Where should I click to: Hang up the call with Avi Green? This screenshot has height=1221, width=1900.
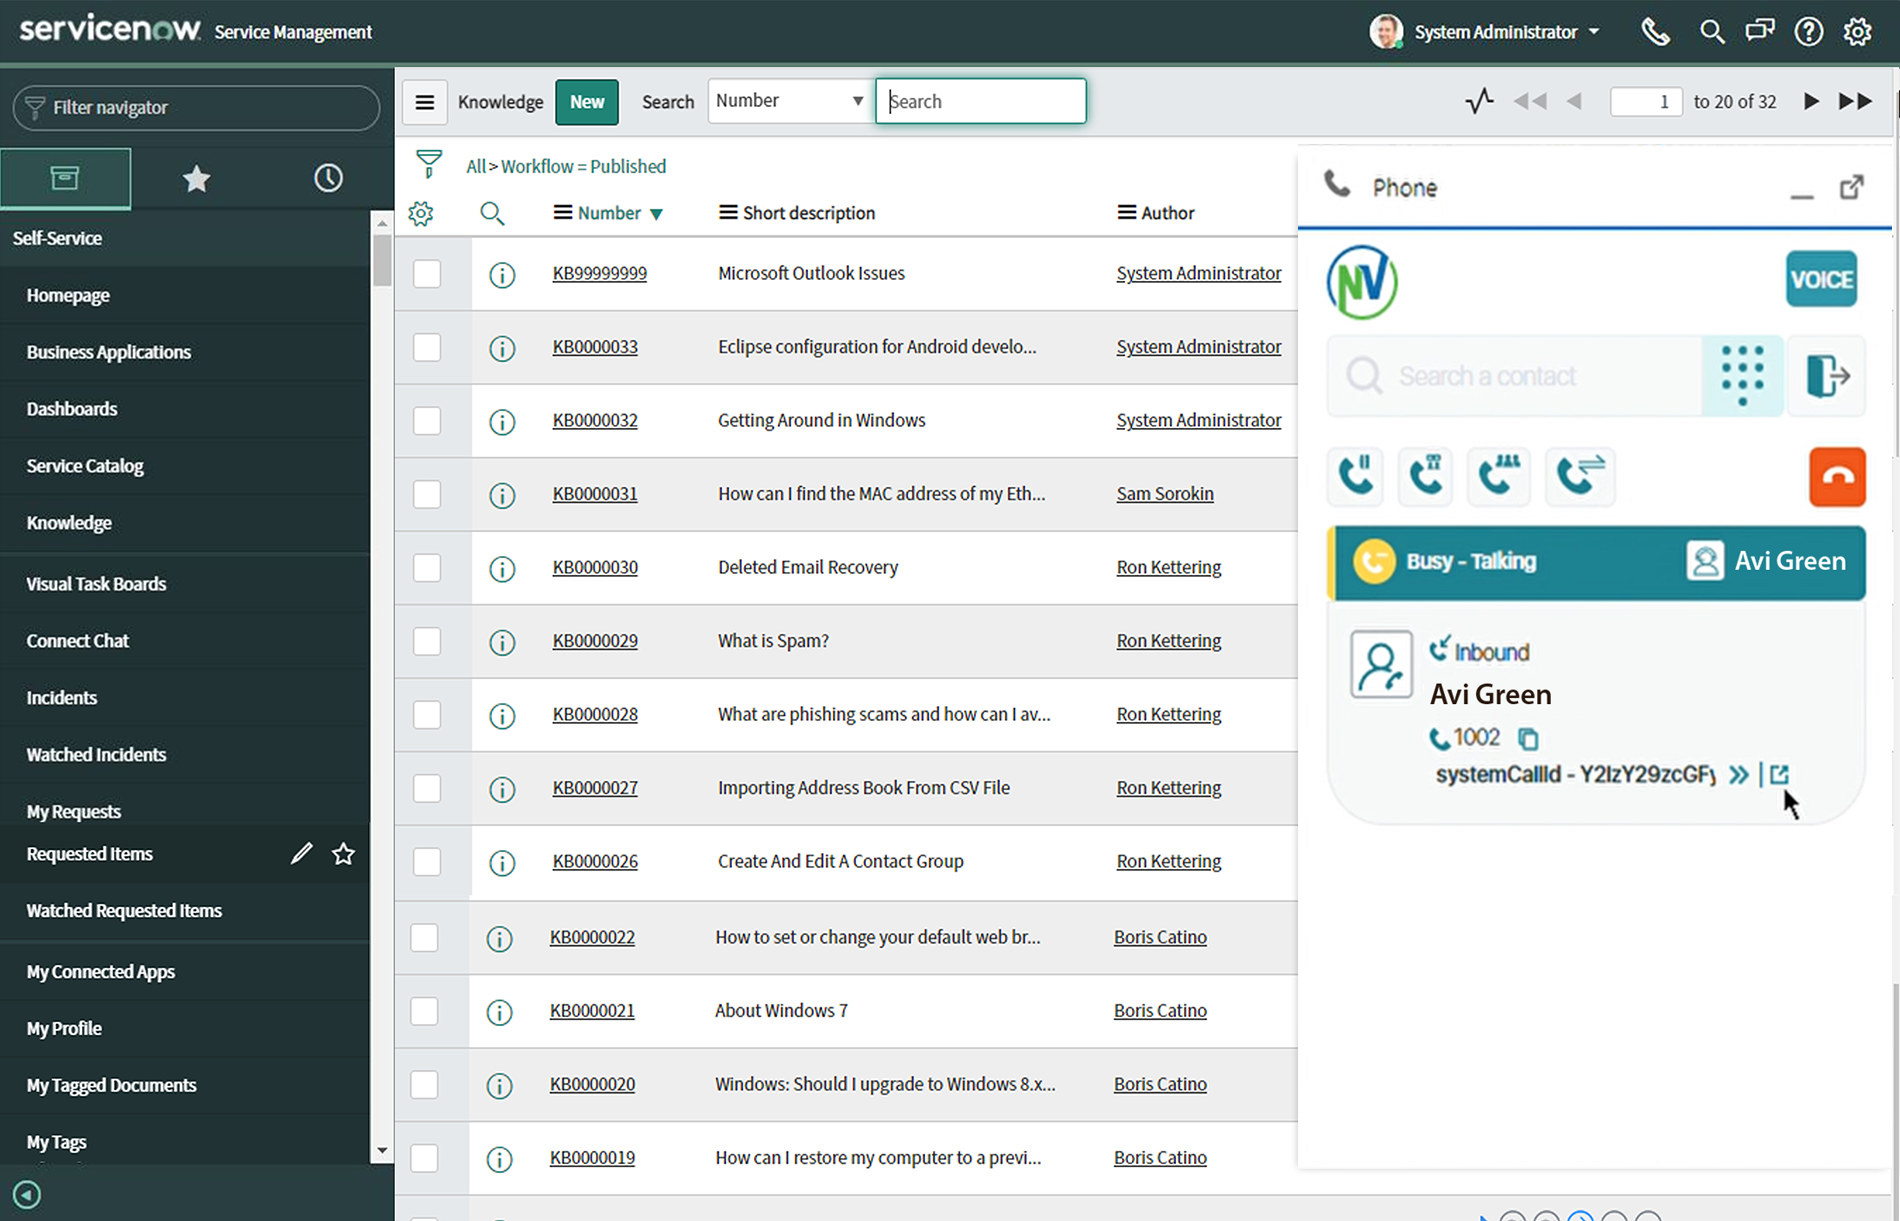[x=1837, y=476]
